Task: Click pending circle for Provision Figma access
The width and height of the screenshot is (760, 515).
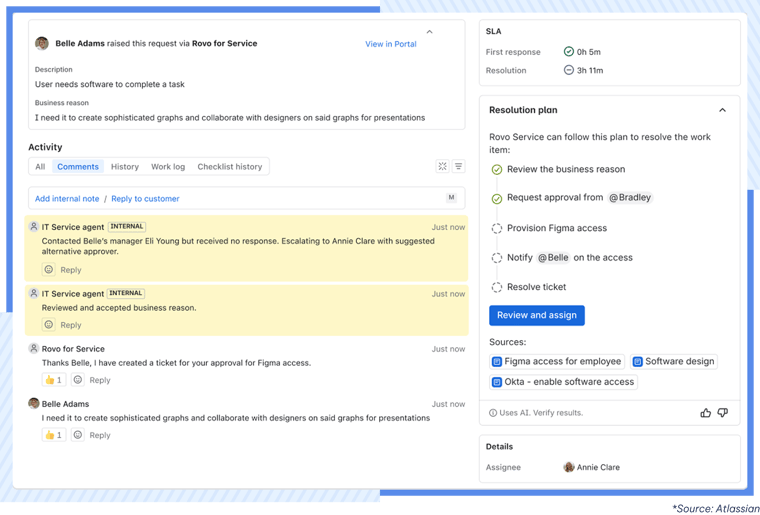Action: [x=496, y=228]
